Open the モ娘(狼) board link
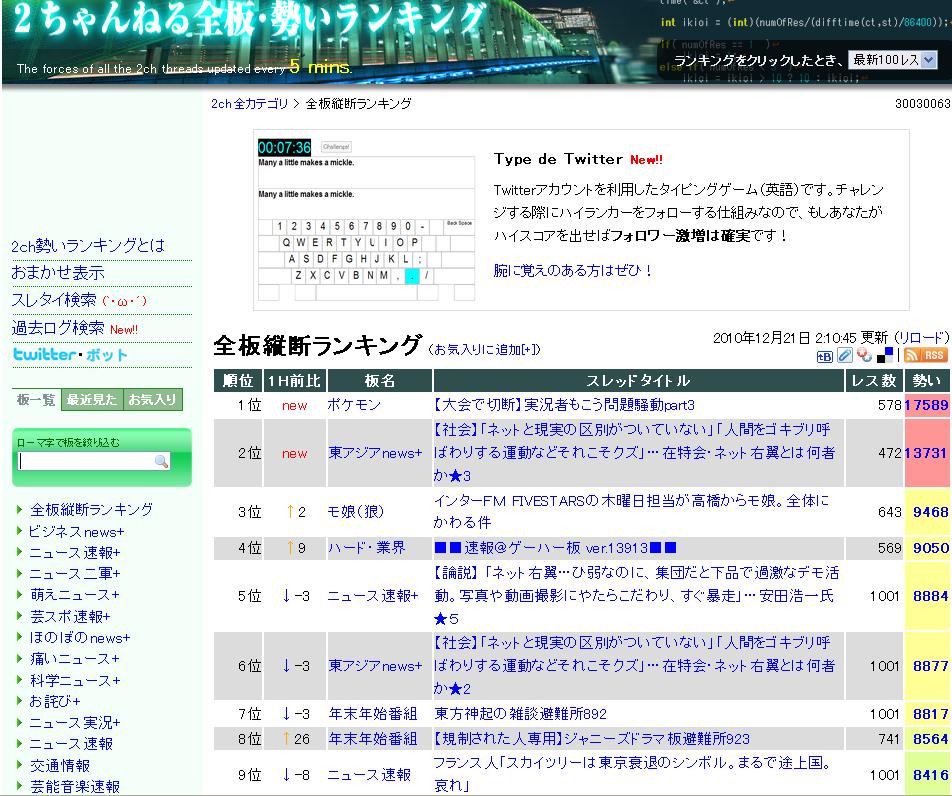Viewport: 952px width, 796px height. pyautogui.click(x=356, y=512)
